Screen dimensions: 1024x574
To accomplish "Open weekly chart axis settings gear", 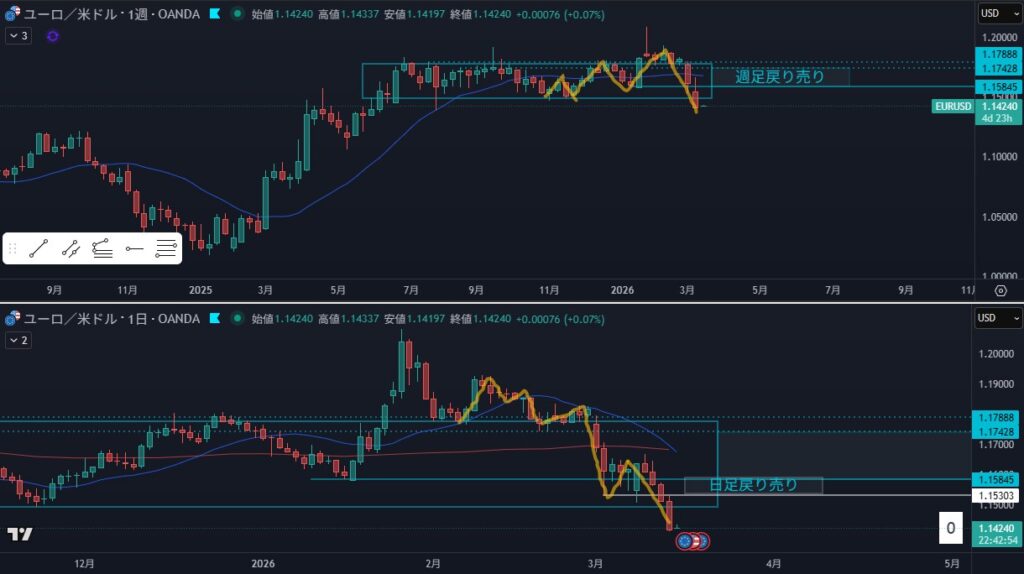I will point(1000,290).
